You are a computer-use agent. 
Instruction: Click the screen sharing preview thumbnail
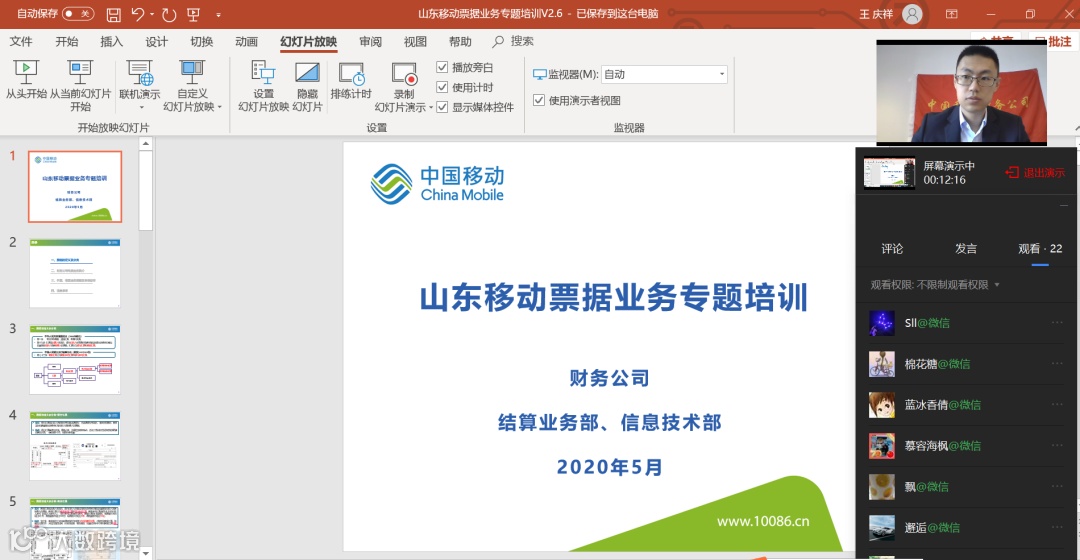tap(889, 173)
